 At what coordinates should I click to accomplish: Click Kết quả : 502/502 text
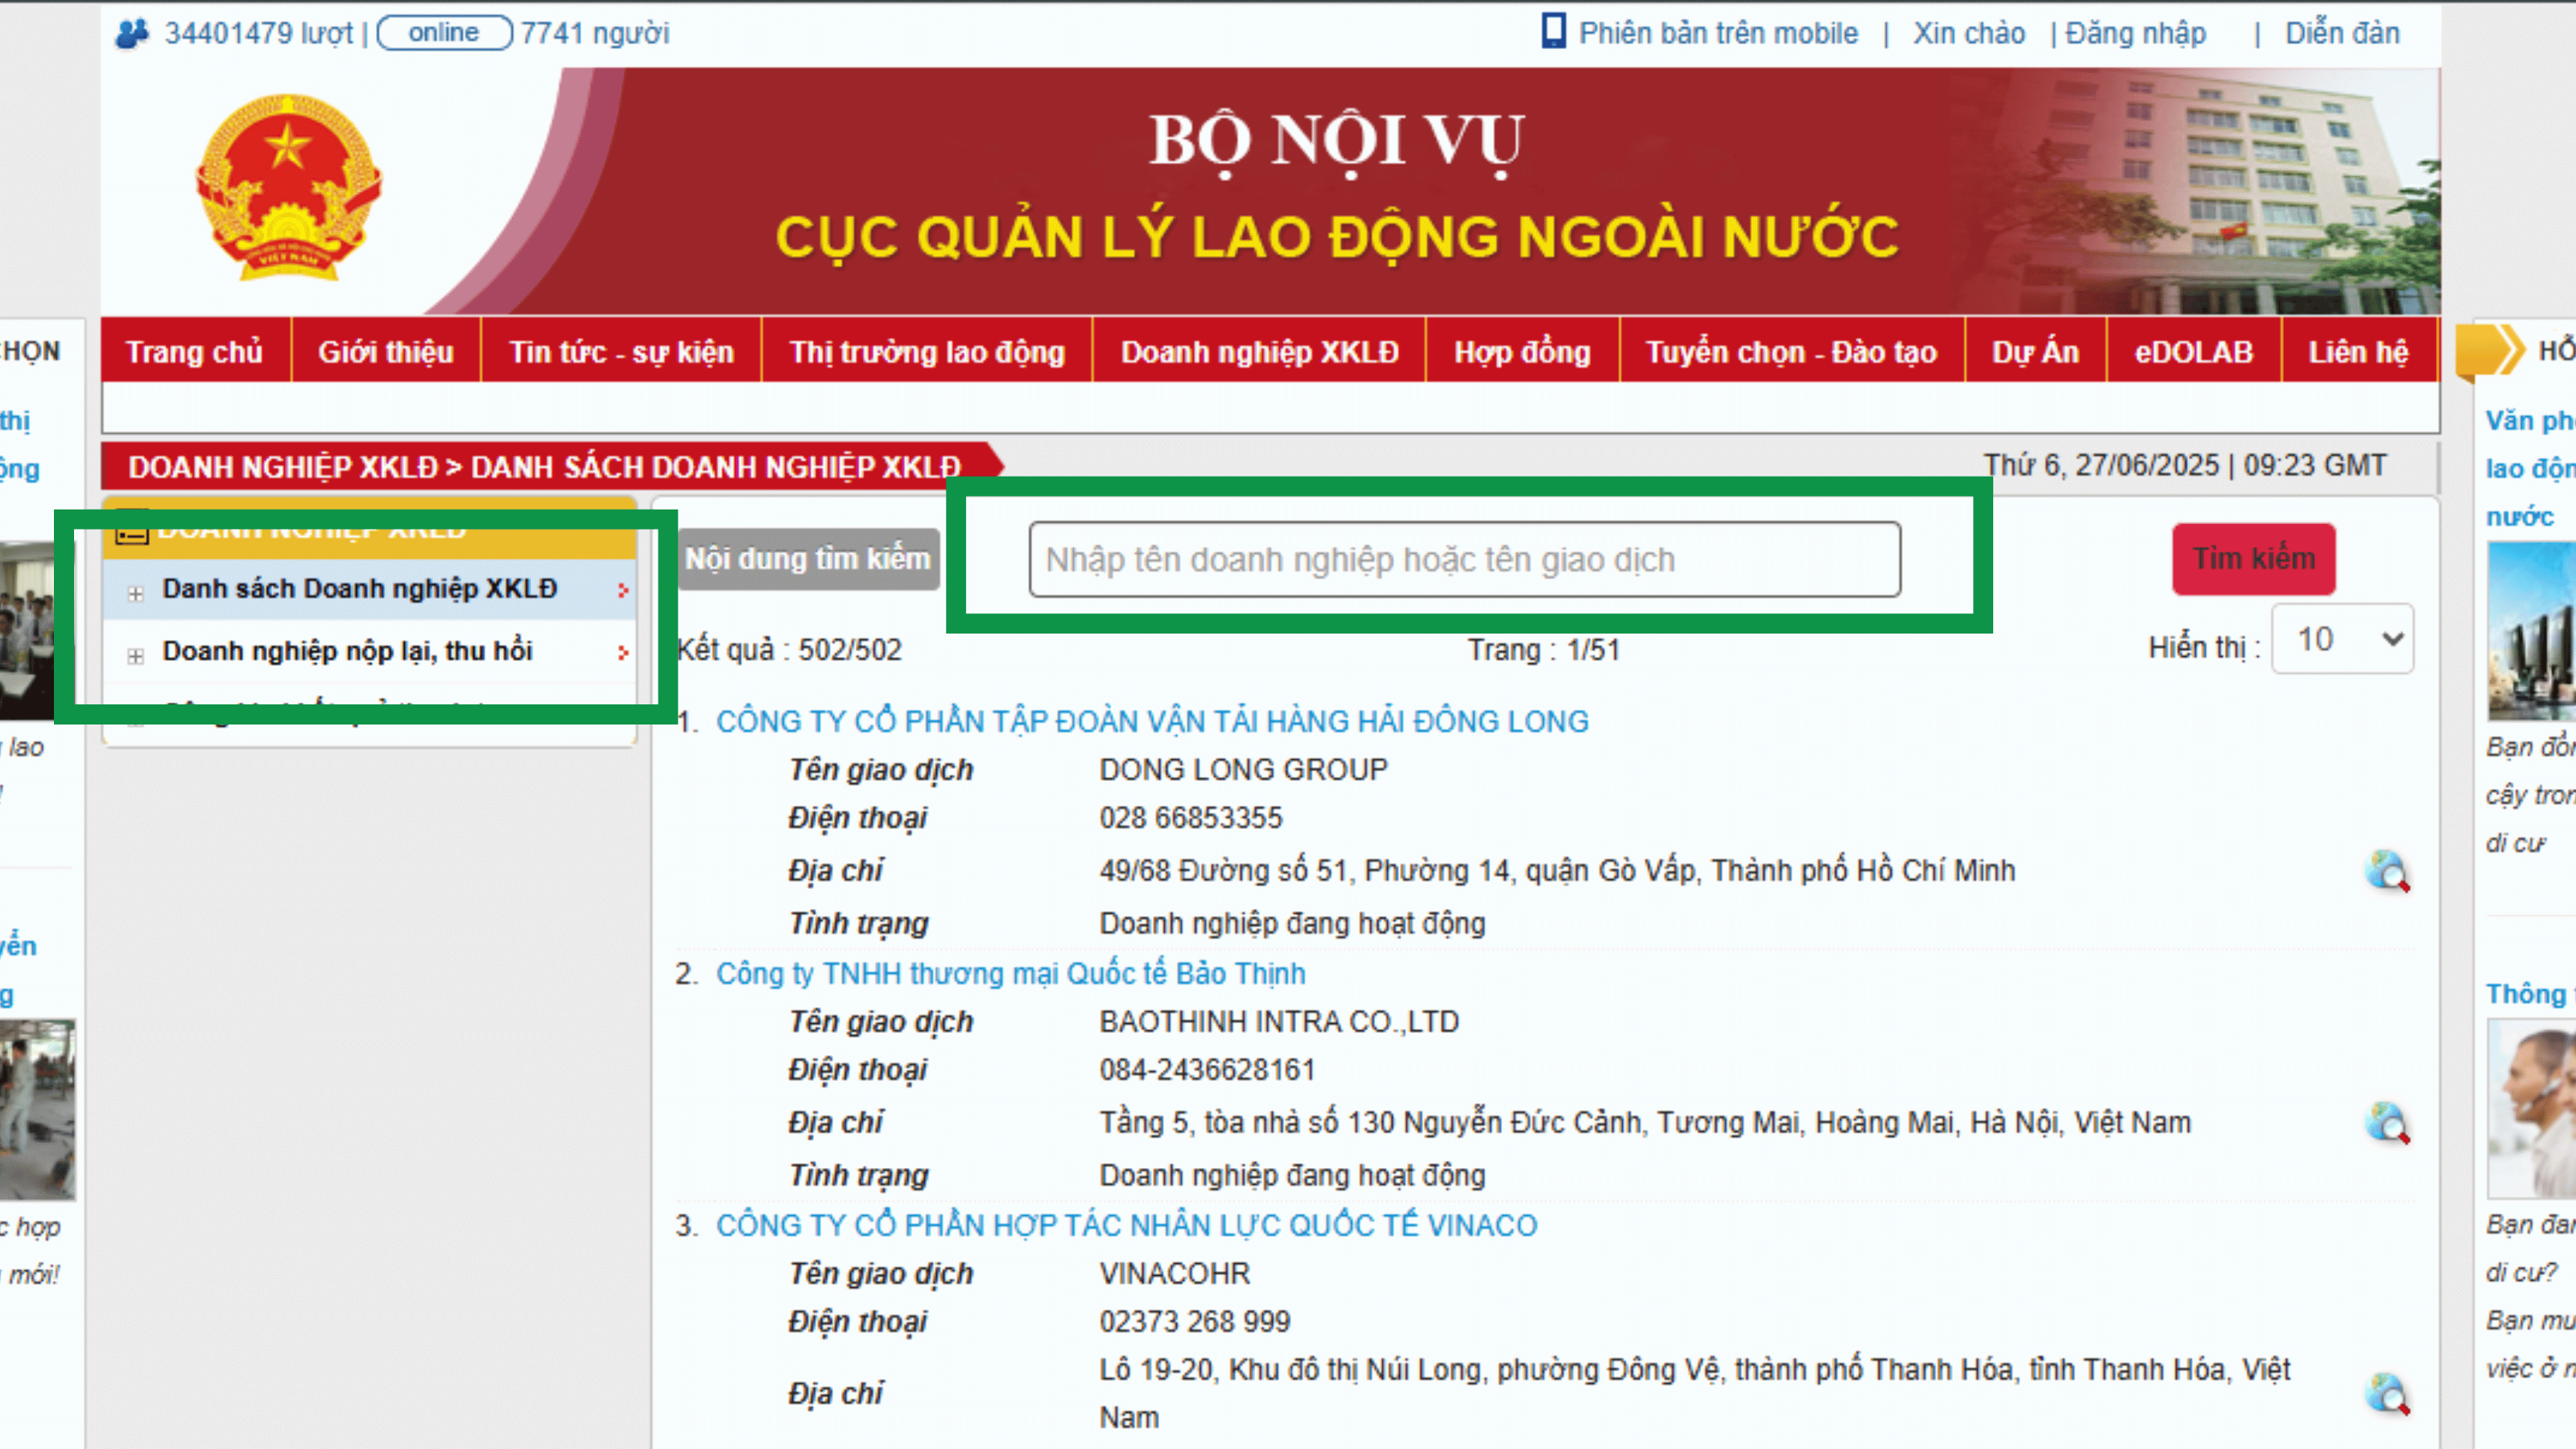pos(789,650)
